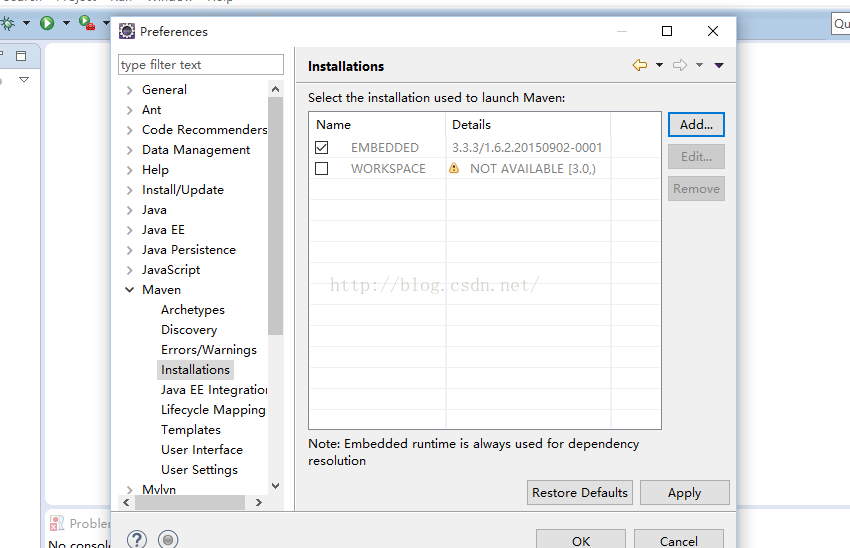Click the Edit... button
Image resolution: width=850 pixels, height=548 pixels.
pos(696,157)
